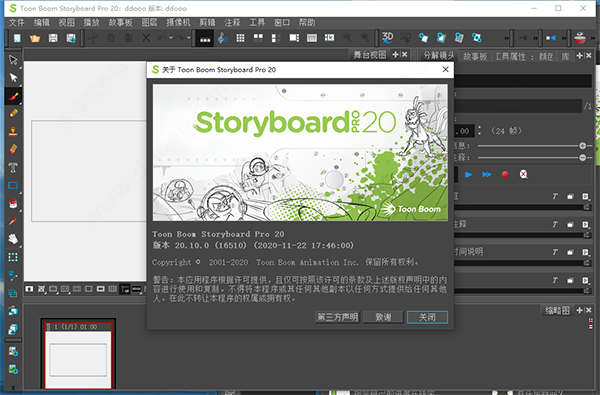The image size is (600, 395).
Task: Click the blue fast-forward button
Action: click(x=486, y=175)
